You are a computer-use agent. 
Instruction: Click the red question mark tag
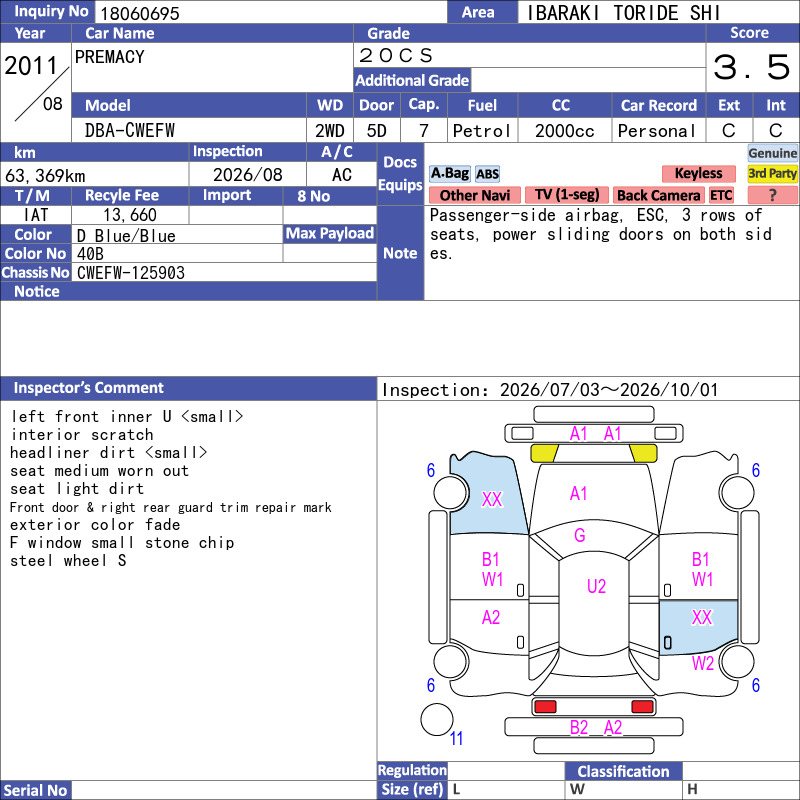point(772,195)
